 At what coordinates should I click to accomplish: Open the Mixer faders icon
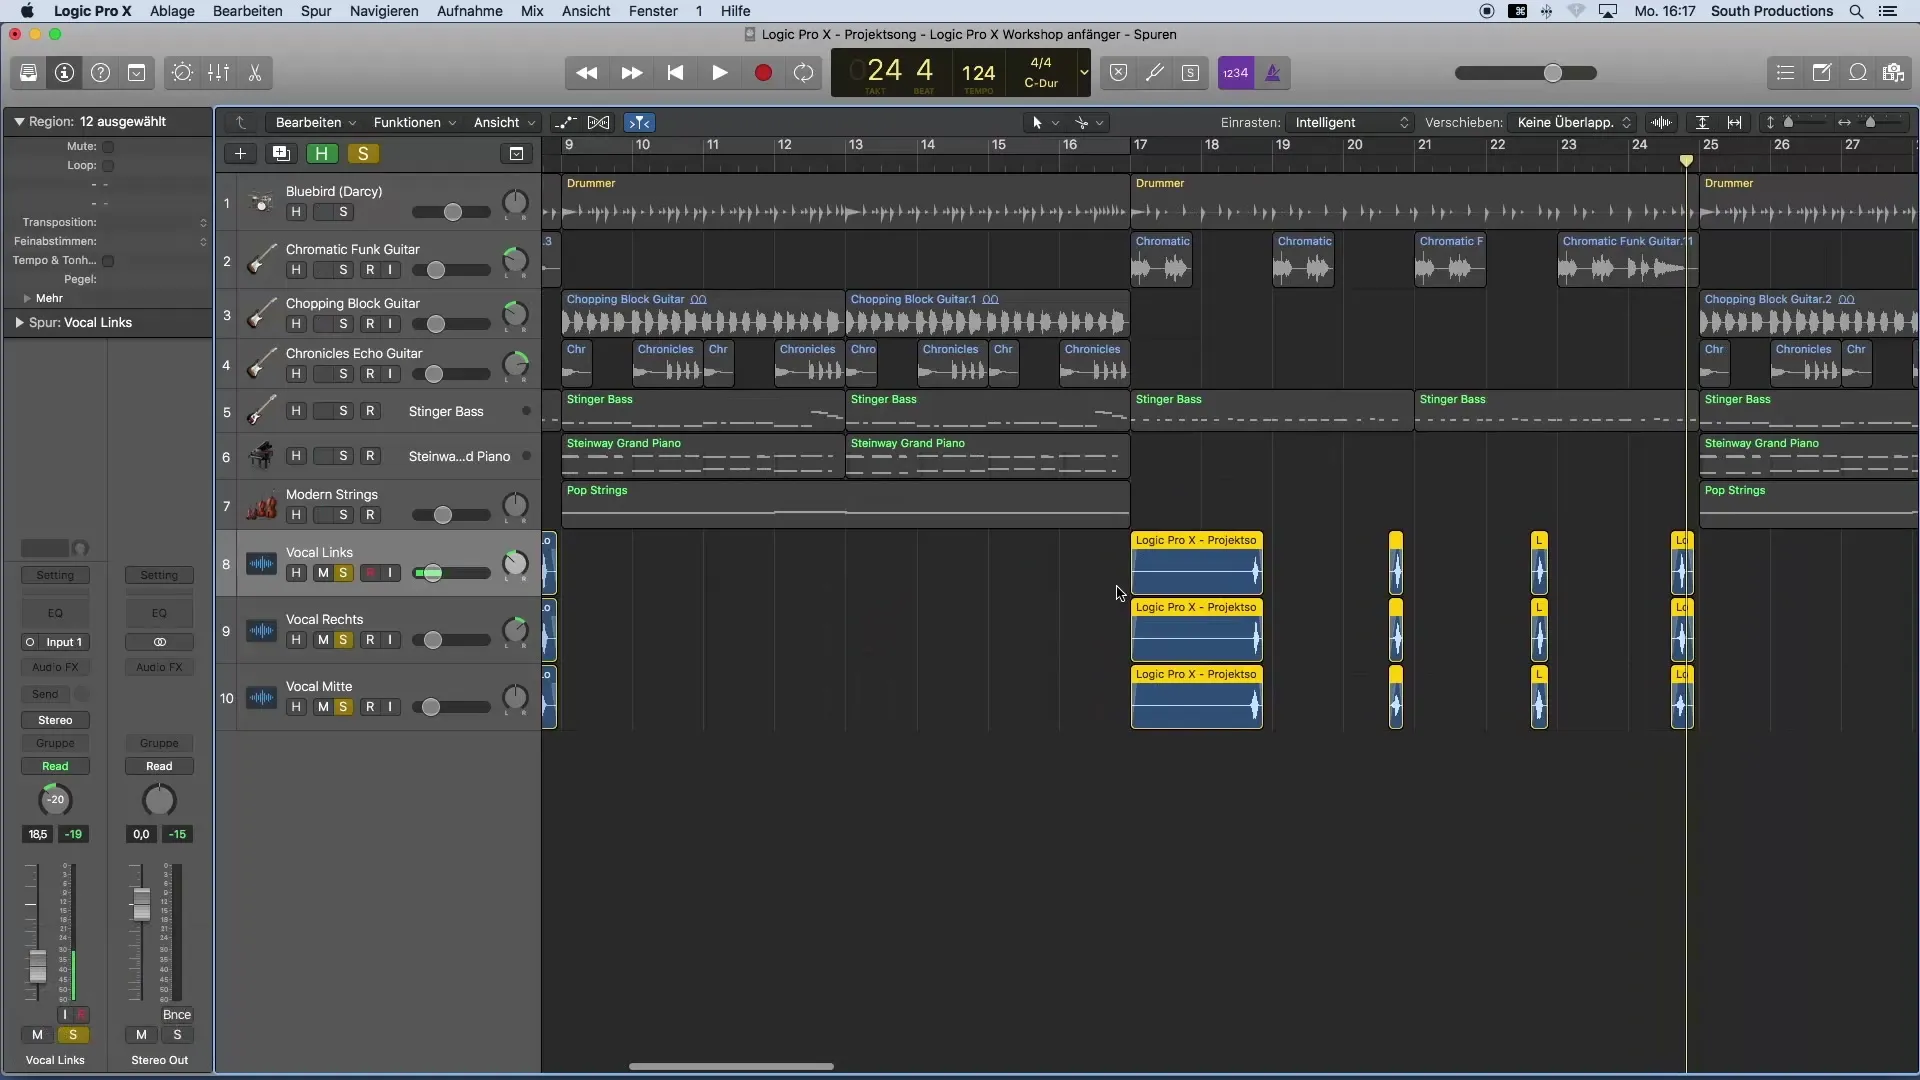click(218, 73)
